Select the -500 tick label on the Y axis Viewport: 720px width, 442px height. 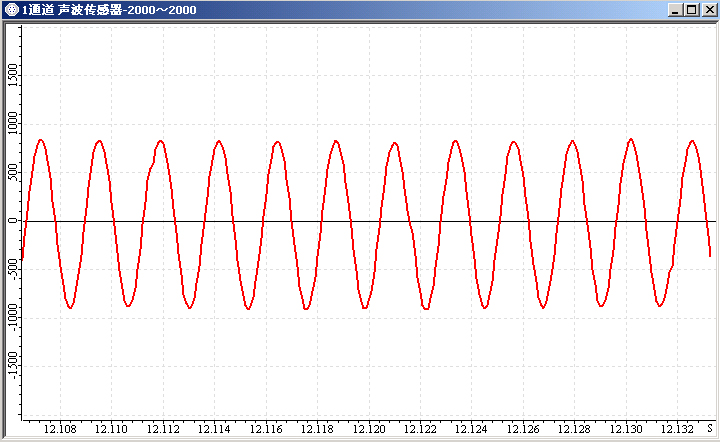(12, 268)
